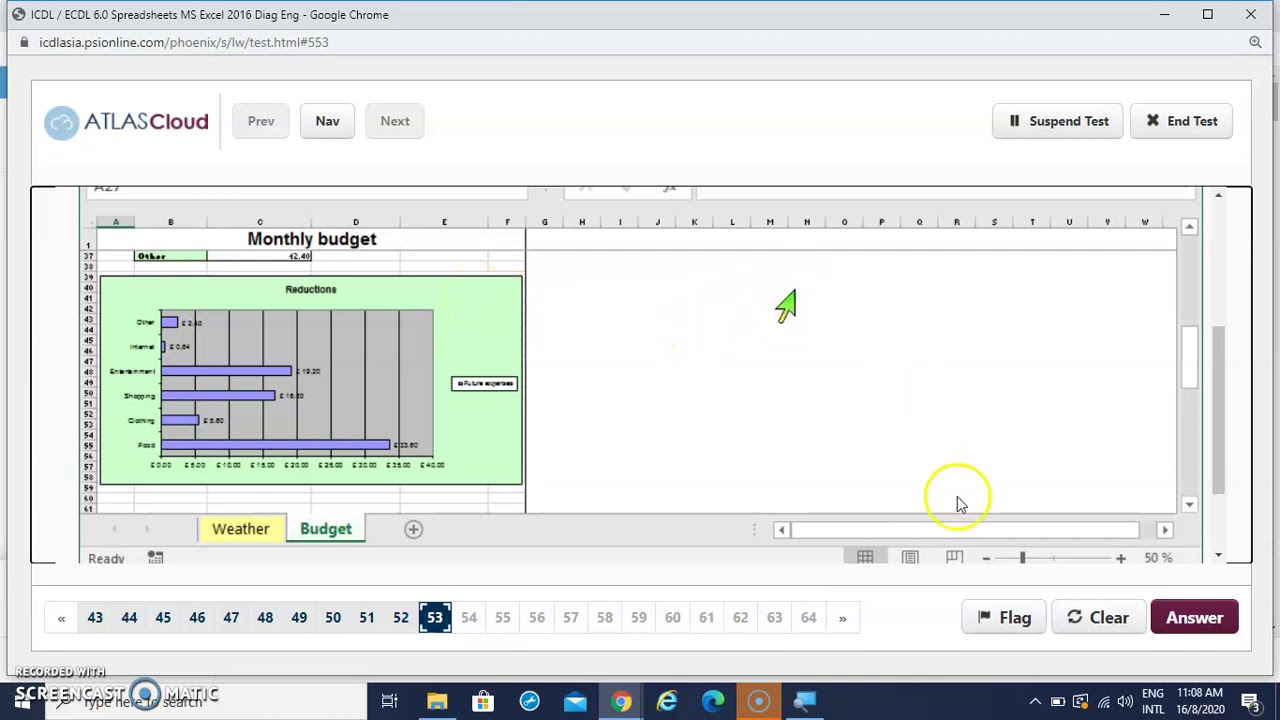Flag this question
Screen dimensions: 1280x720
(x=1003, y=617)
